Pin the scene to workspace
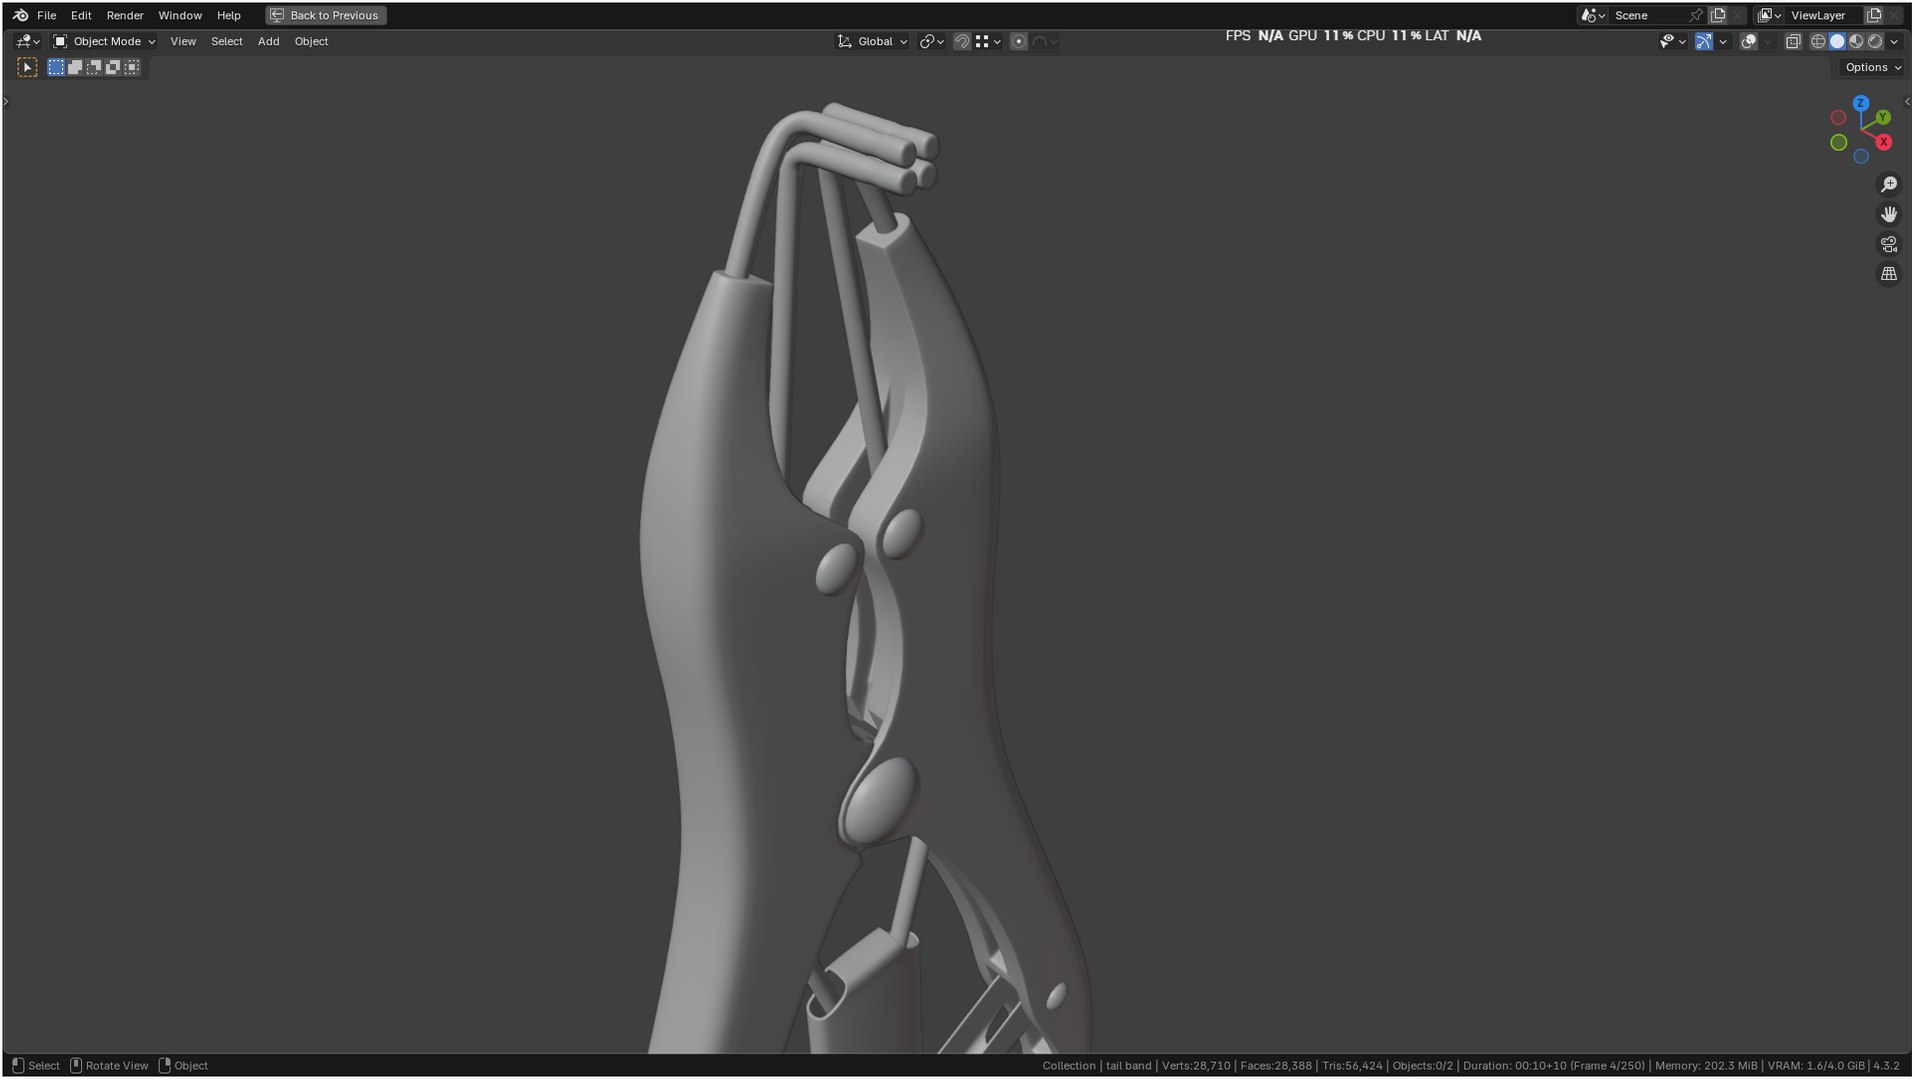The height and width of the screenshot is (1080, 1915). 1696,15
